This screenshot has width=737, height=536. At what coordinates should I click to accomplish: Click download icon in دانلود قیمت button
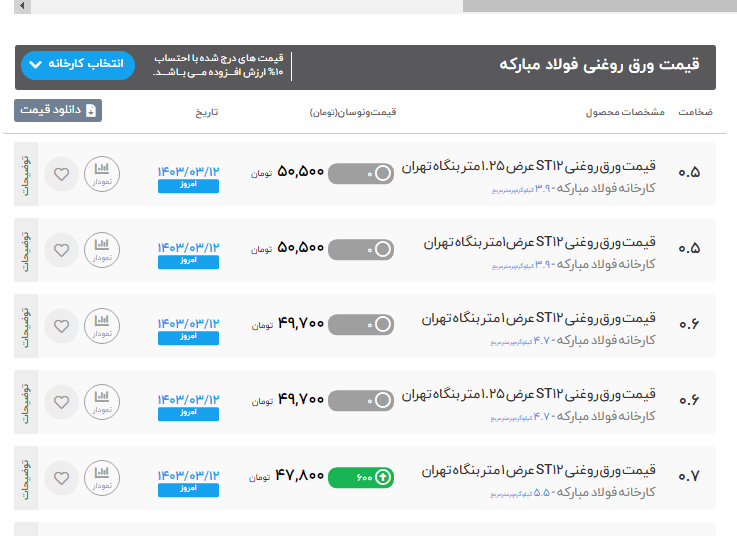click(91, 111)
